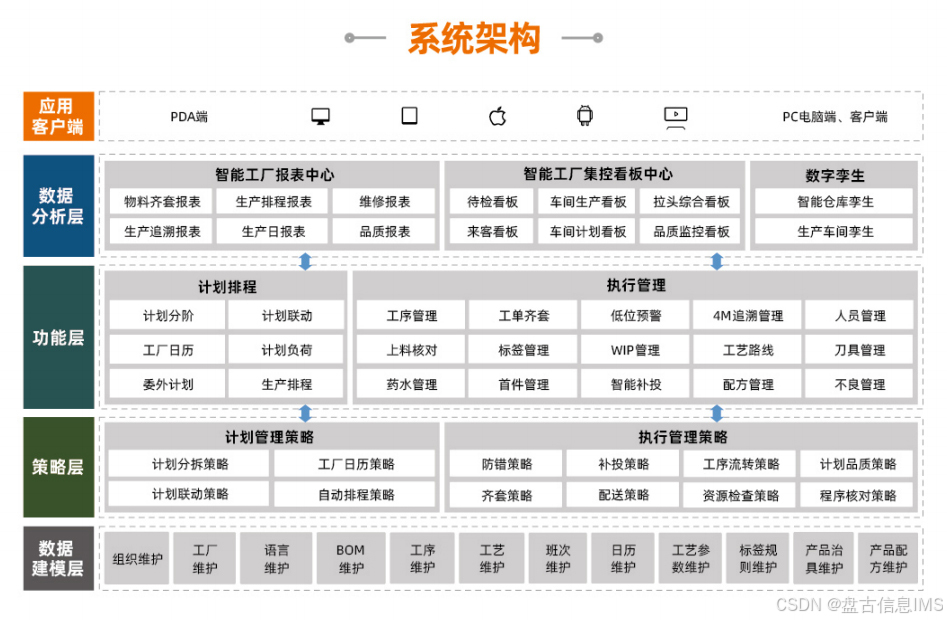This screenshot has height=620, width=947.
Task: Select 4M追溯管理 box
Action: [747, 316]
